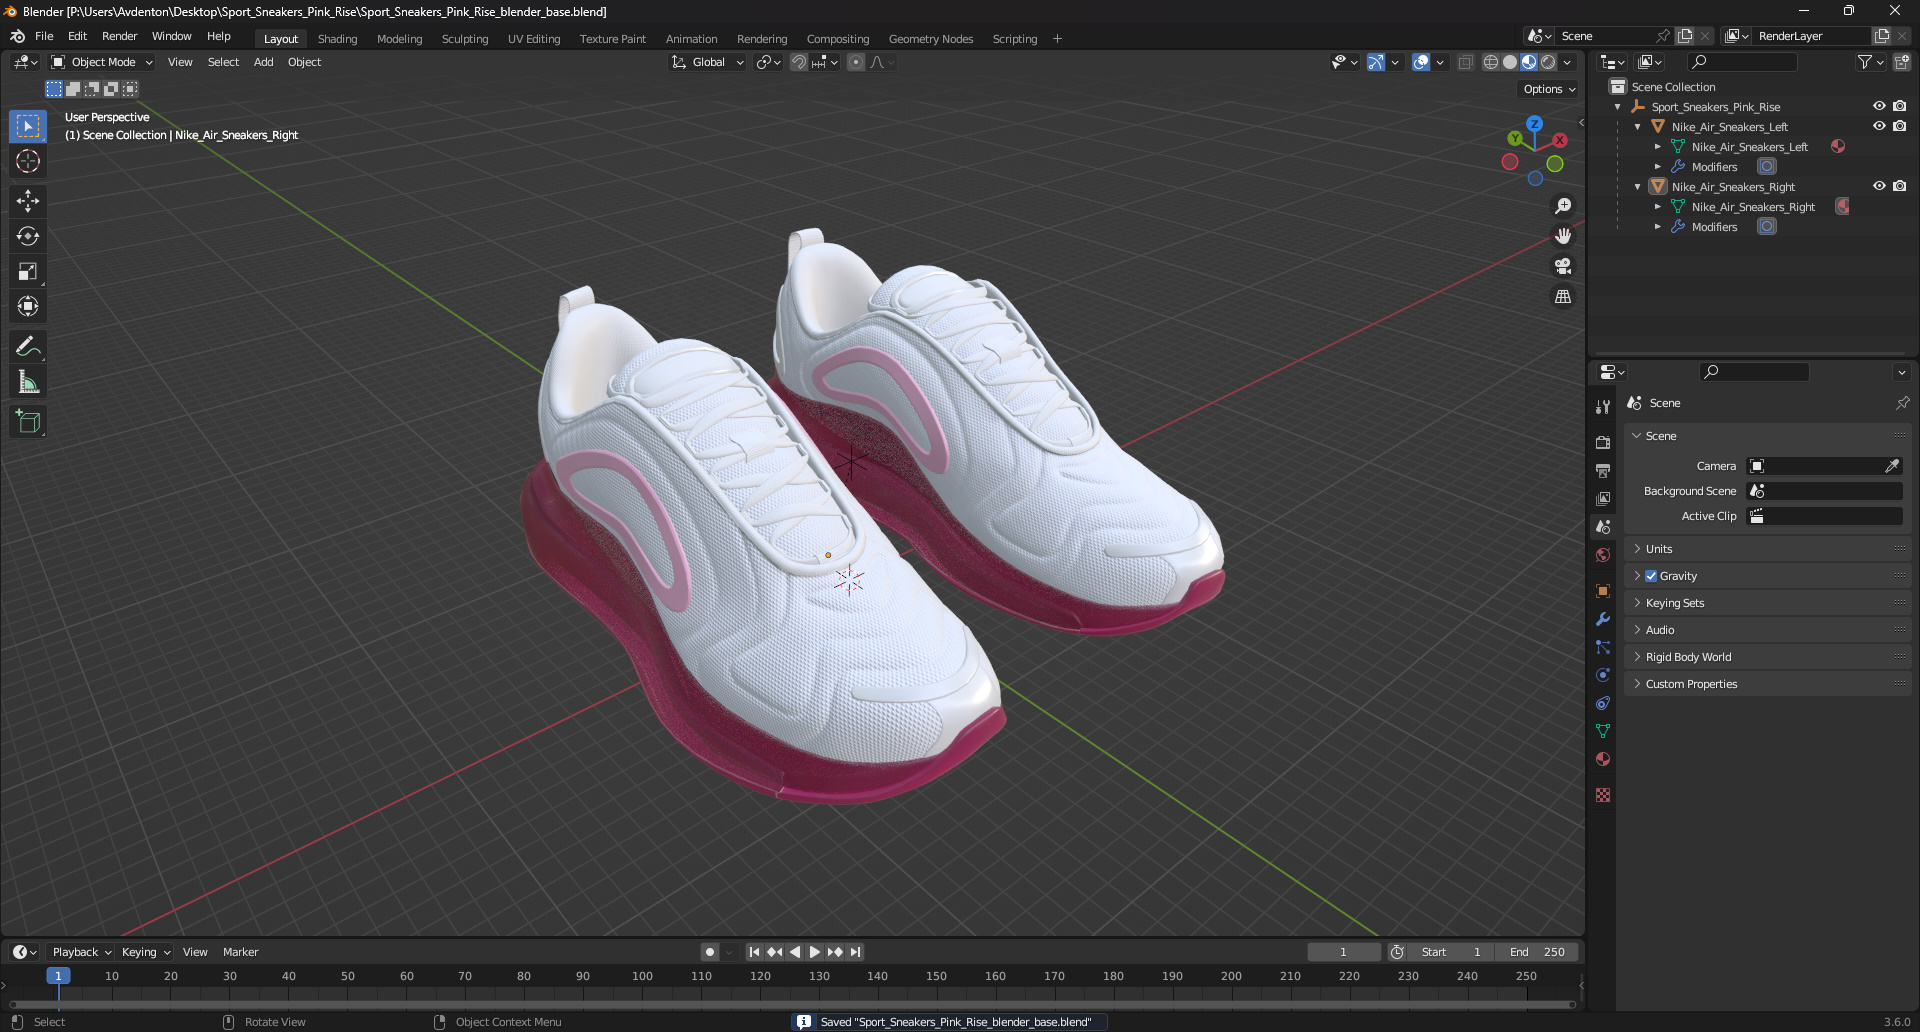
Task: Select the Cursor tool in left toolbar
Action: 28,161
